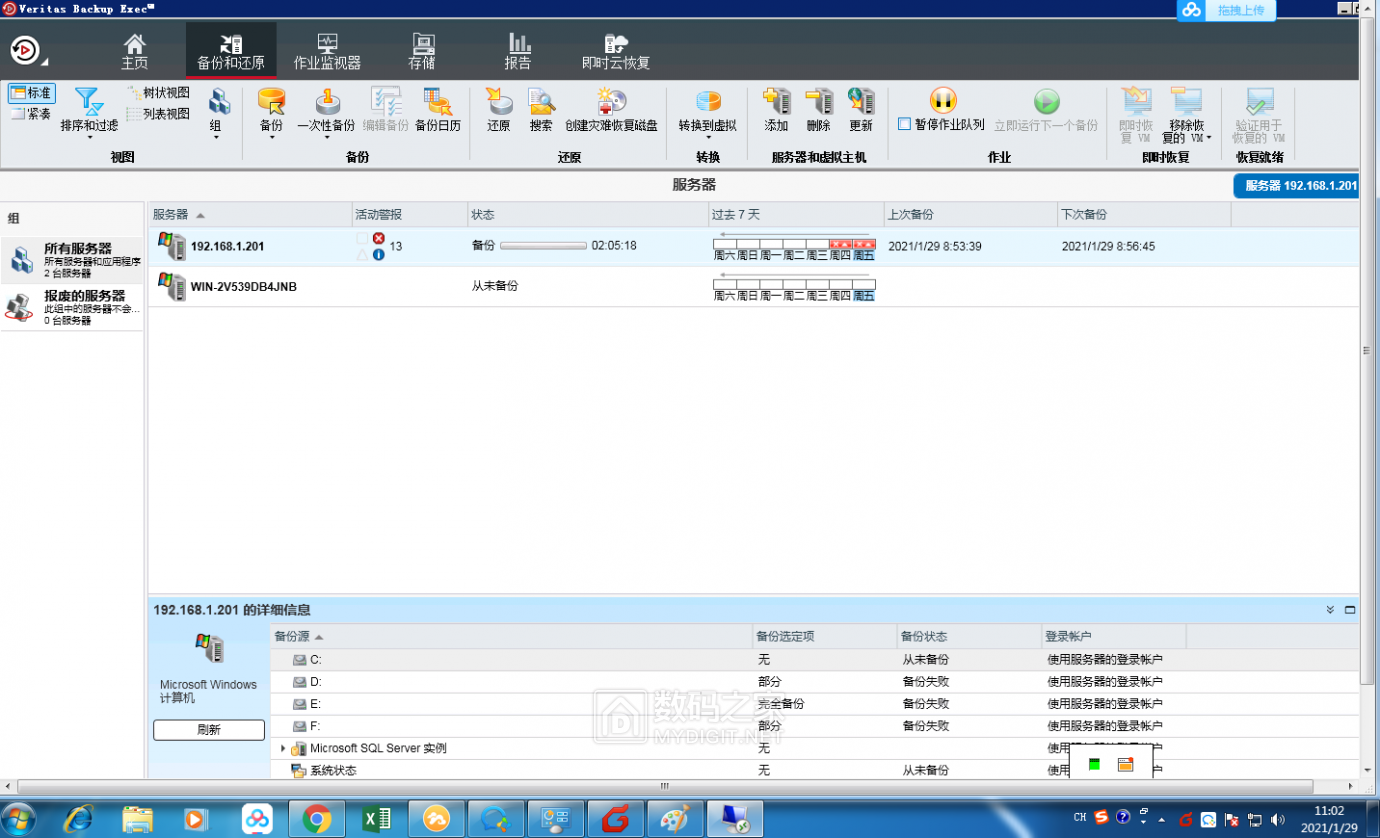Click the Windows Start button
This screenshot has width=1380, height=838.
[20, 819]
